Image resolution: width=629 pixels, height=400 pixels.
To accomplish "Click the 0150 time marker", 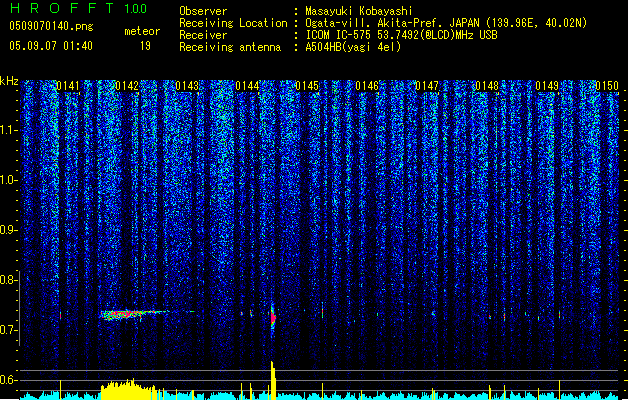I will point(607,86).
